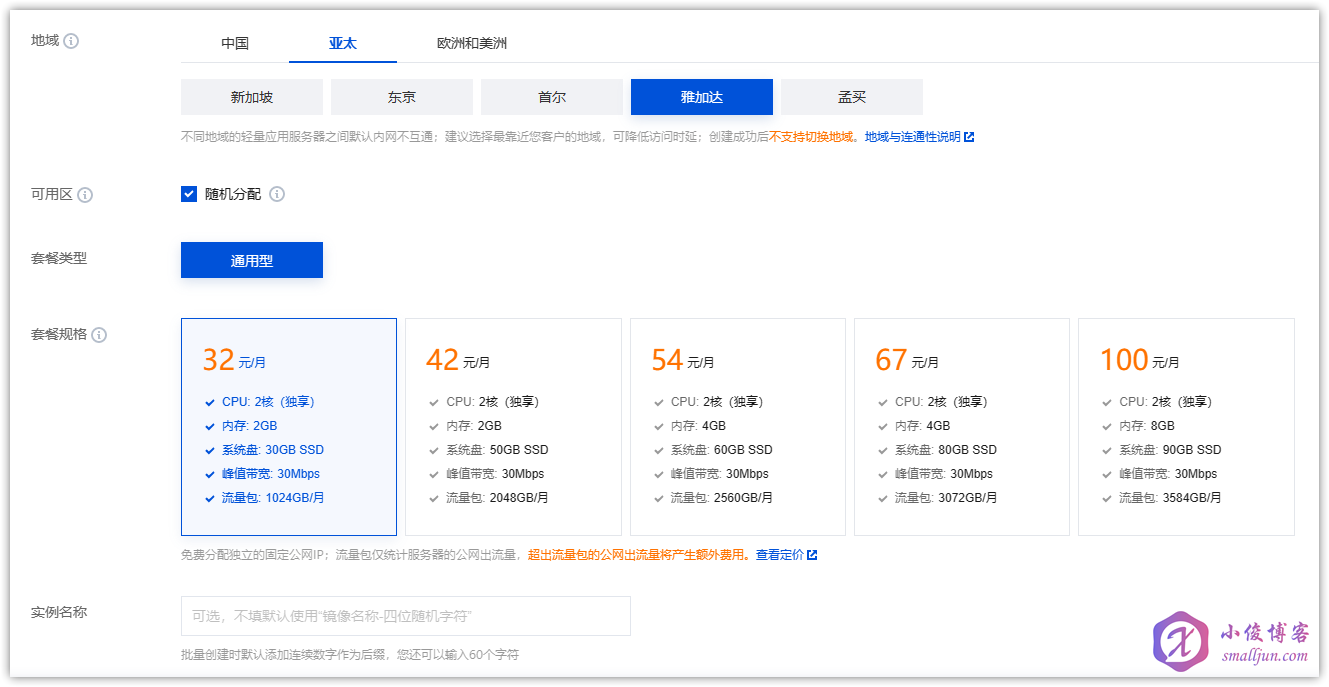1329x687 pixels.
Task: Toggle the 随机分配 checkbox
Action: click(189, 194)
